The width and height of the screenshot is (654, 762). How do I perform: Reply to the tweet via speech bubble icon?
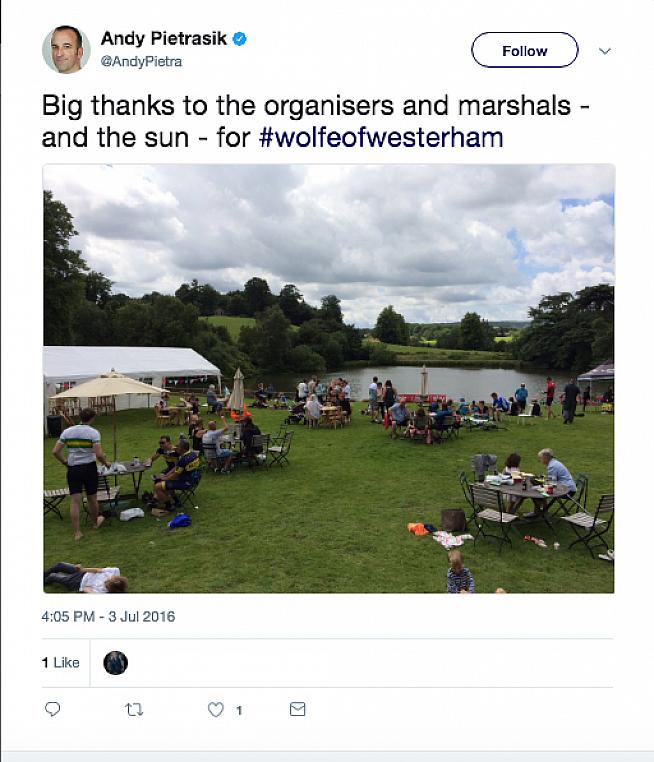[53, 709]
